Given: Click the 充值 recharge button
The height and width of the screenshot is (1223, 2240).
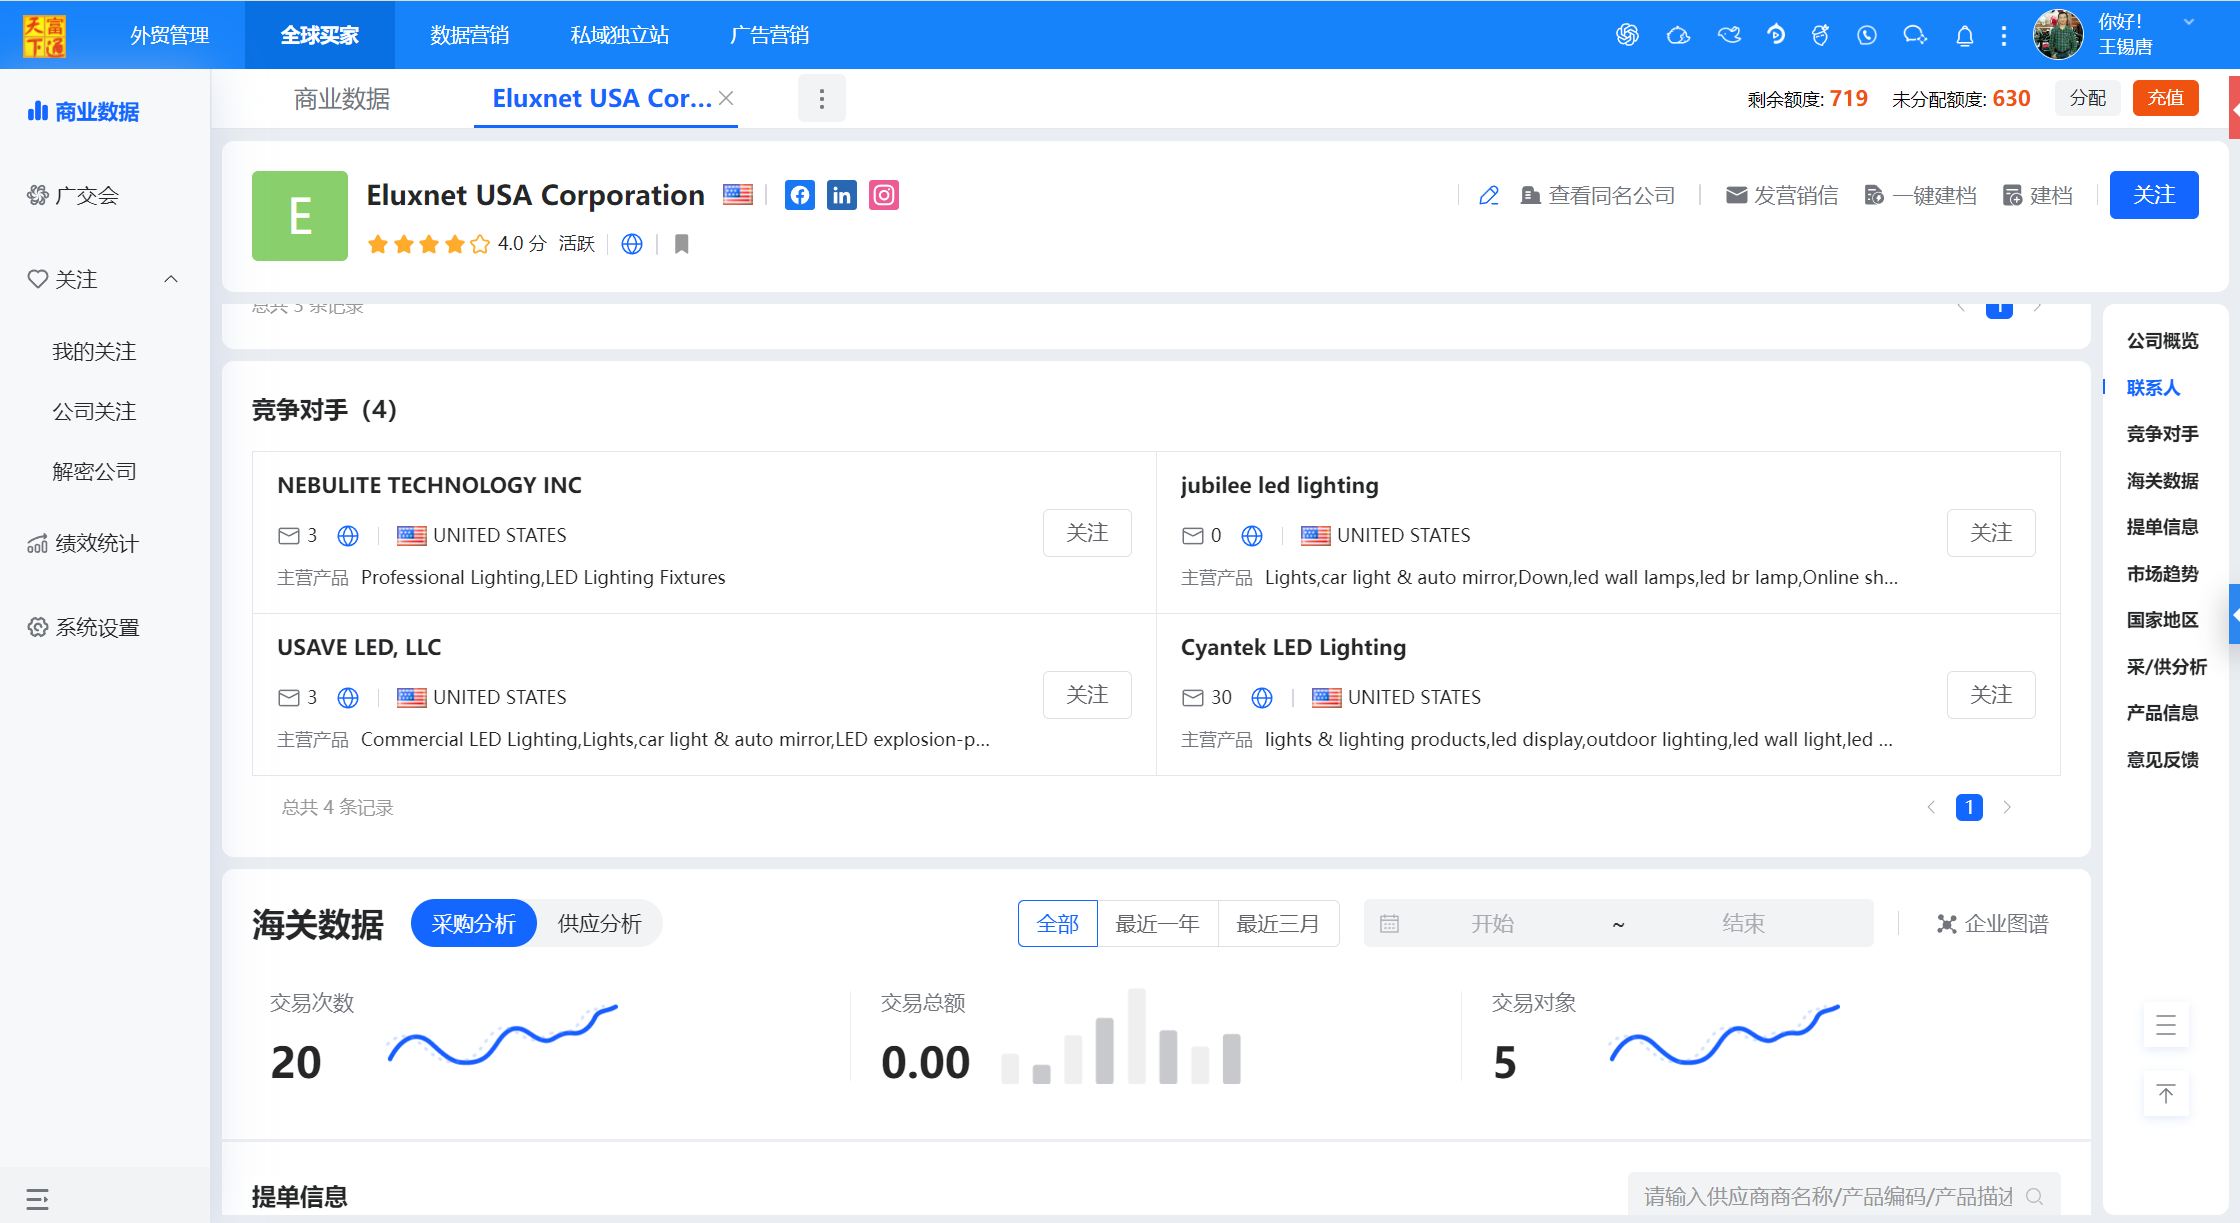Looking at the screenshot, I should [x=2166, y=98].
